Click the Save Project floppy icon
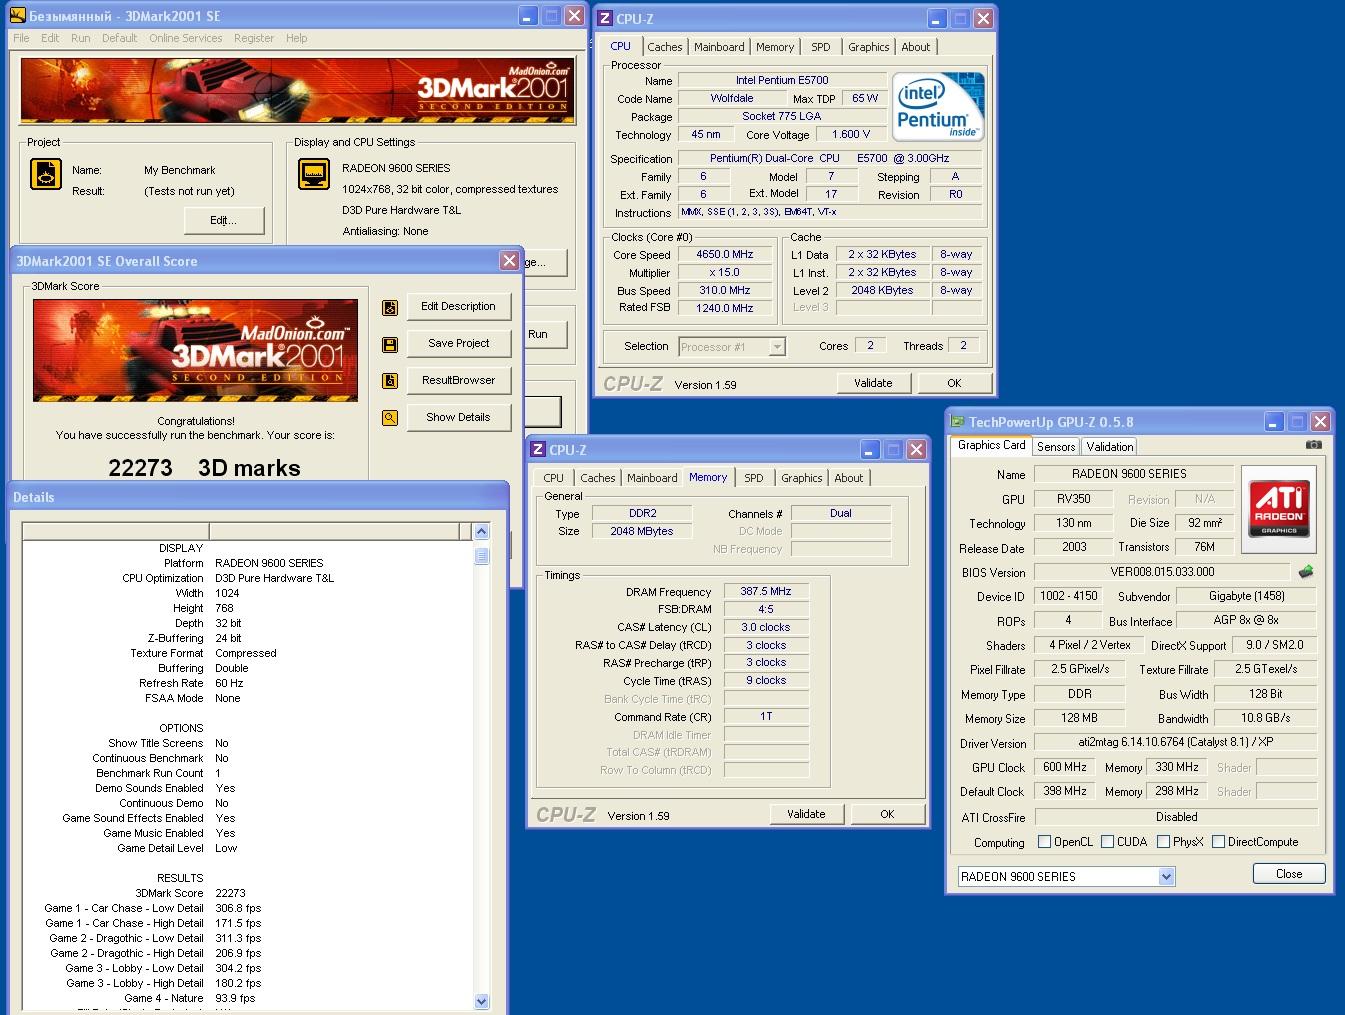Image resolution: width=1345 pixels, height=1015 pixels. [390, 344]
